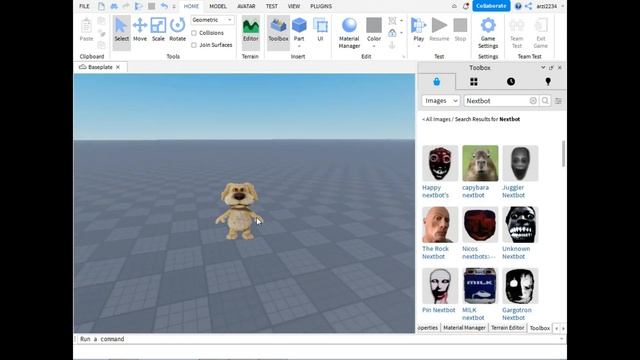Image resolution: width=640 pixels, height=360 pixels.
Task: Enable the Join Surfaces checkbox
Action: tap(194, 45)
